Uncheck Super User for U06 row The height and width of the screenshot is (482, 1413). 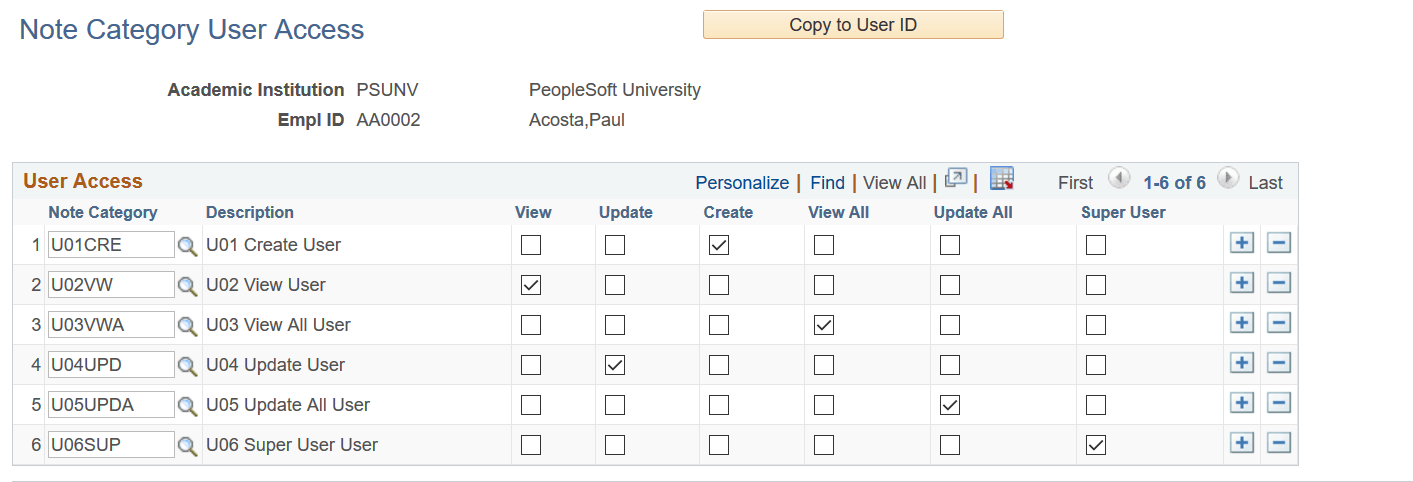1096,445
